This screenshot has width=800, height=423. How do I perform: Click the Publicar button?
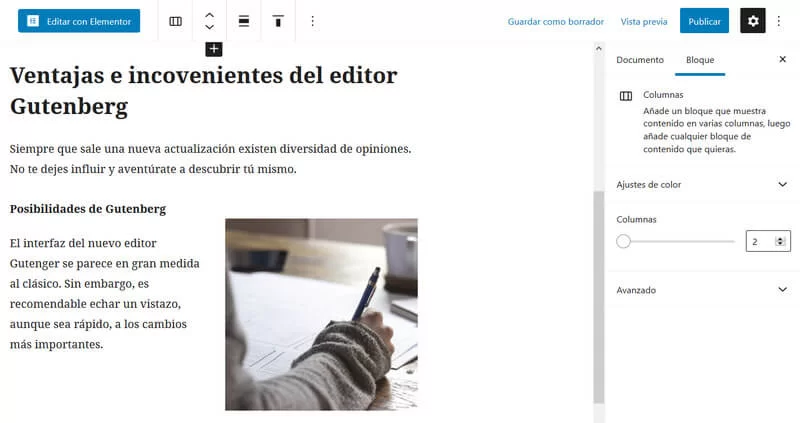(704, 21)
